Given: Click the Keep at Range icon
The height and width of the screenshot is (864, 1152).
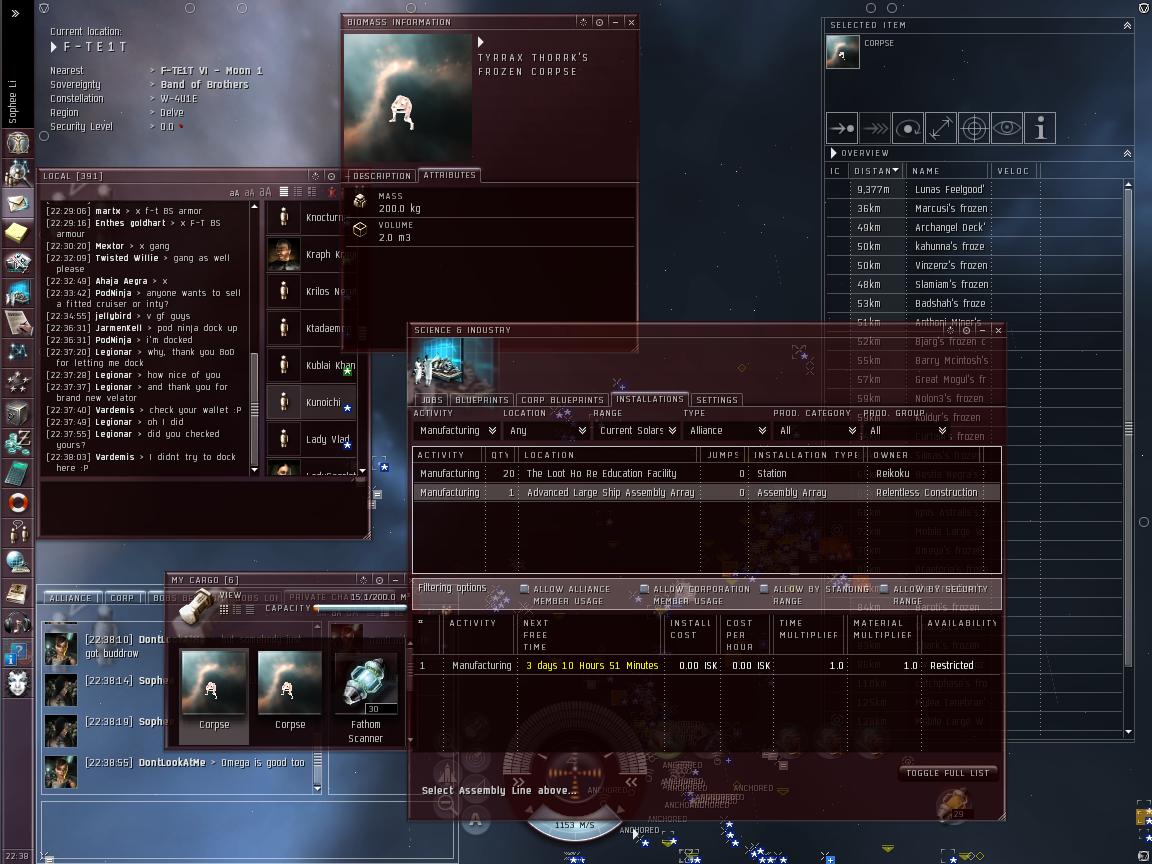Looking at the screenshot, I should 941,129.
